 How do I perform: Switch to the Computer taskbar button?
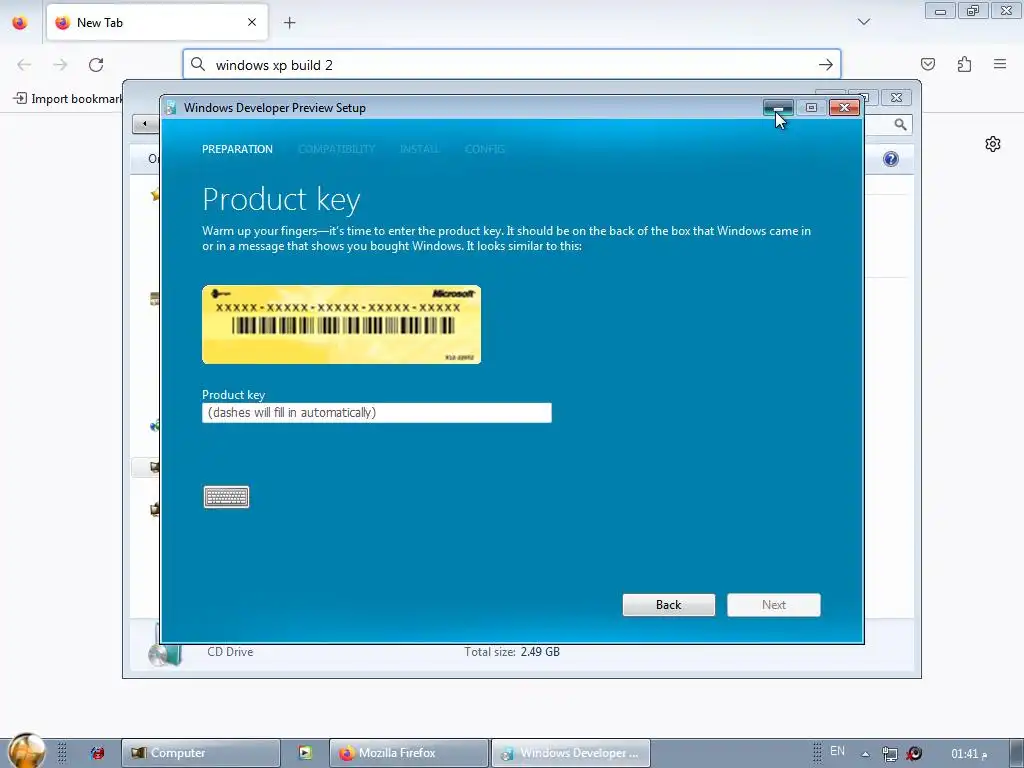[200, 753]
